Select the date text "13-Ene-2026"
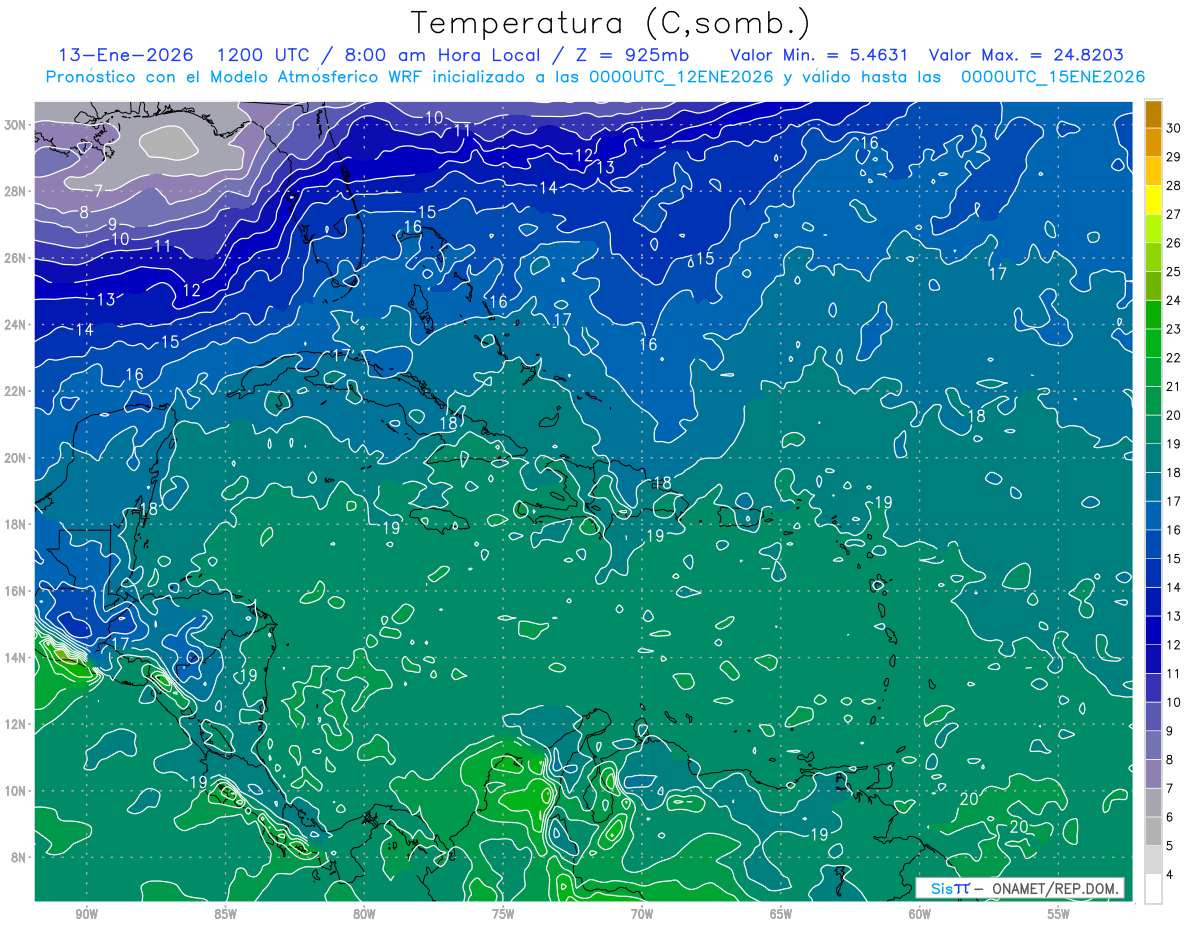The width and height of the screenshot is (1200, 927). tap(124, 55)
